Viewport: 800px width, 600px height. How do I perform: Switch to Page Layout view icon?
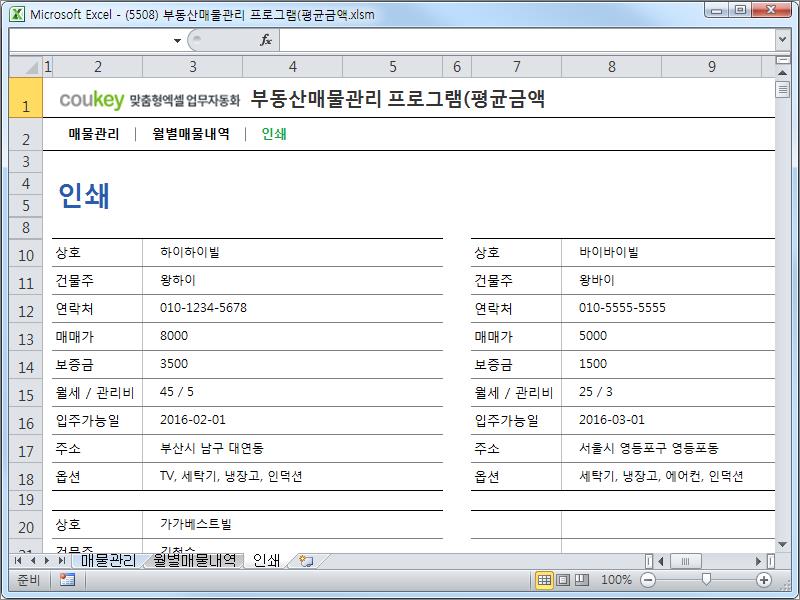pos(563,580)
